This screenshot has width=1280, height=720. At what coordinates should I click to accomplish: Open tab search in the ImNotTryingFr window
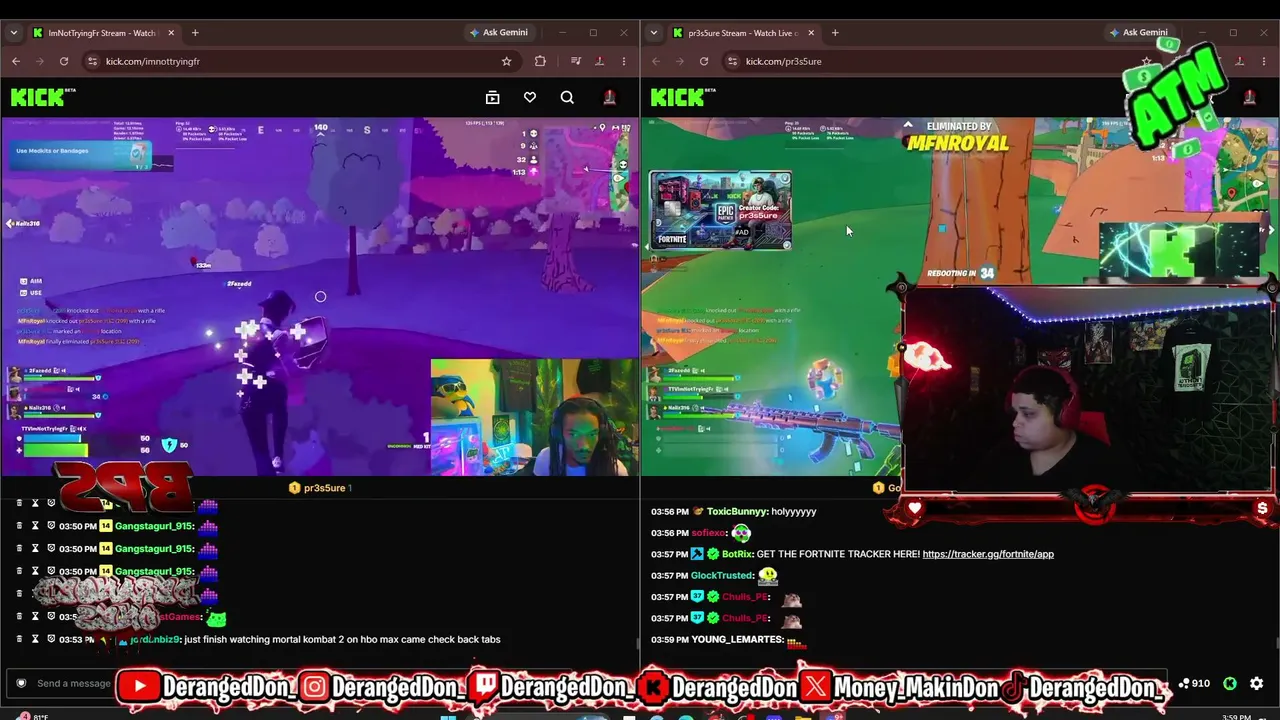[x=14, y=33]
